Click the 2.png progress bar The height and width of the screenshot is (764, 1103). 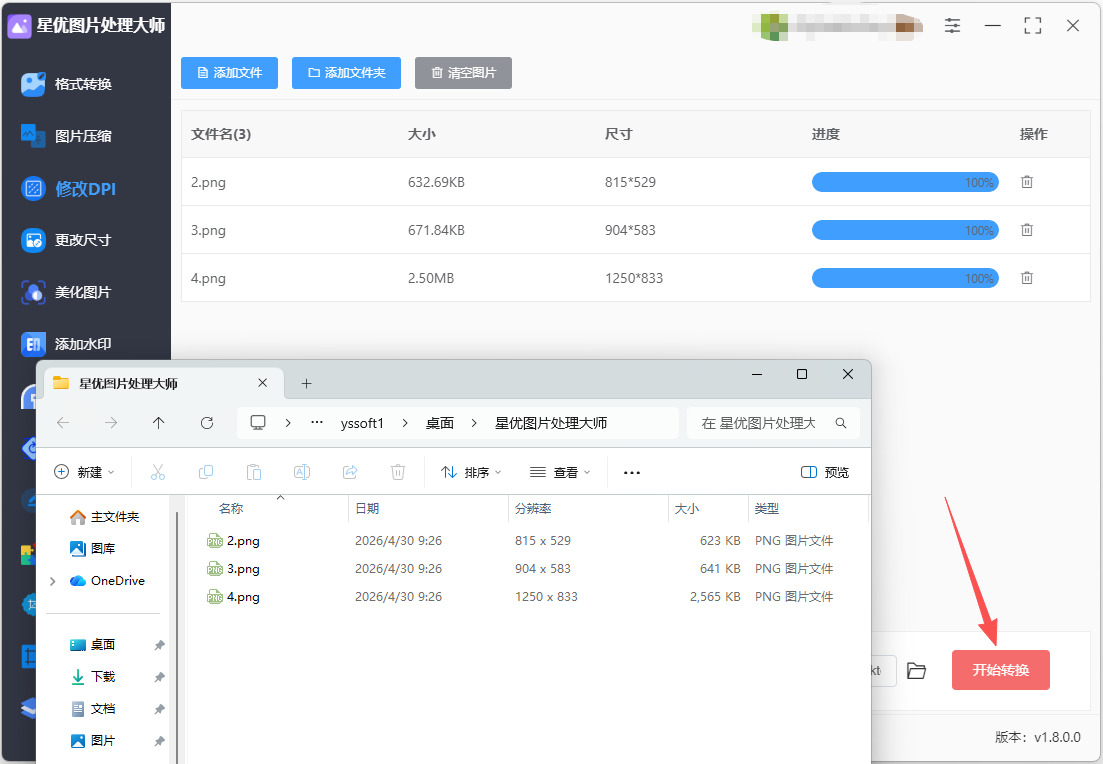905,182
